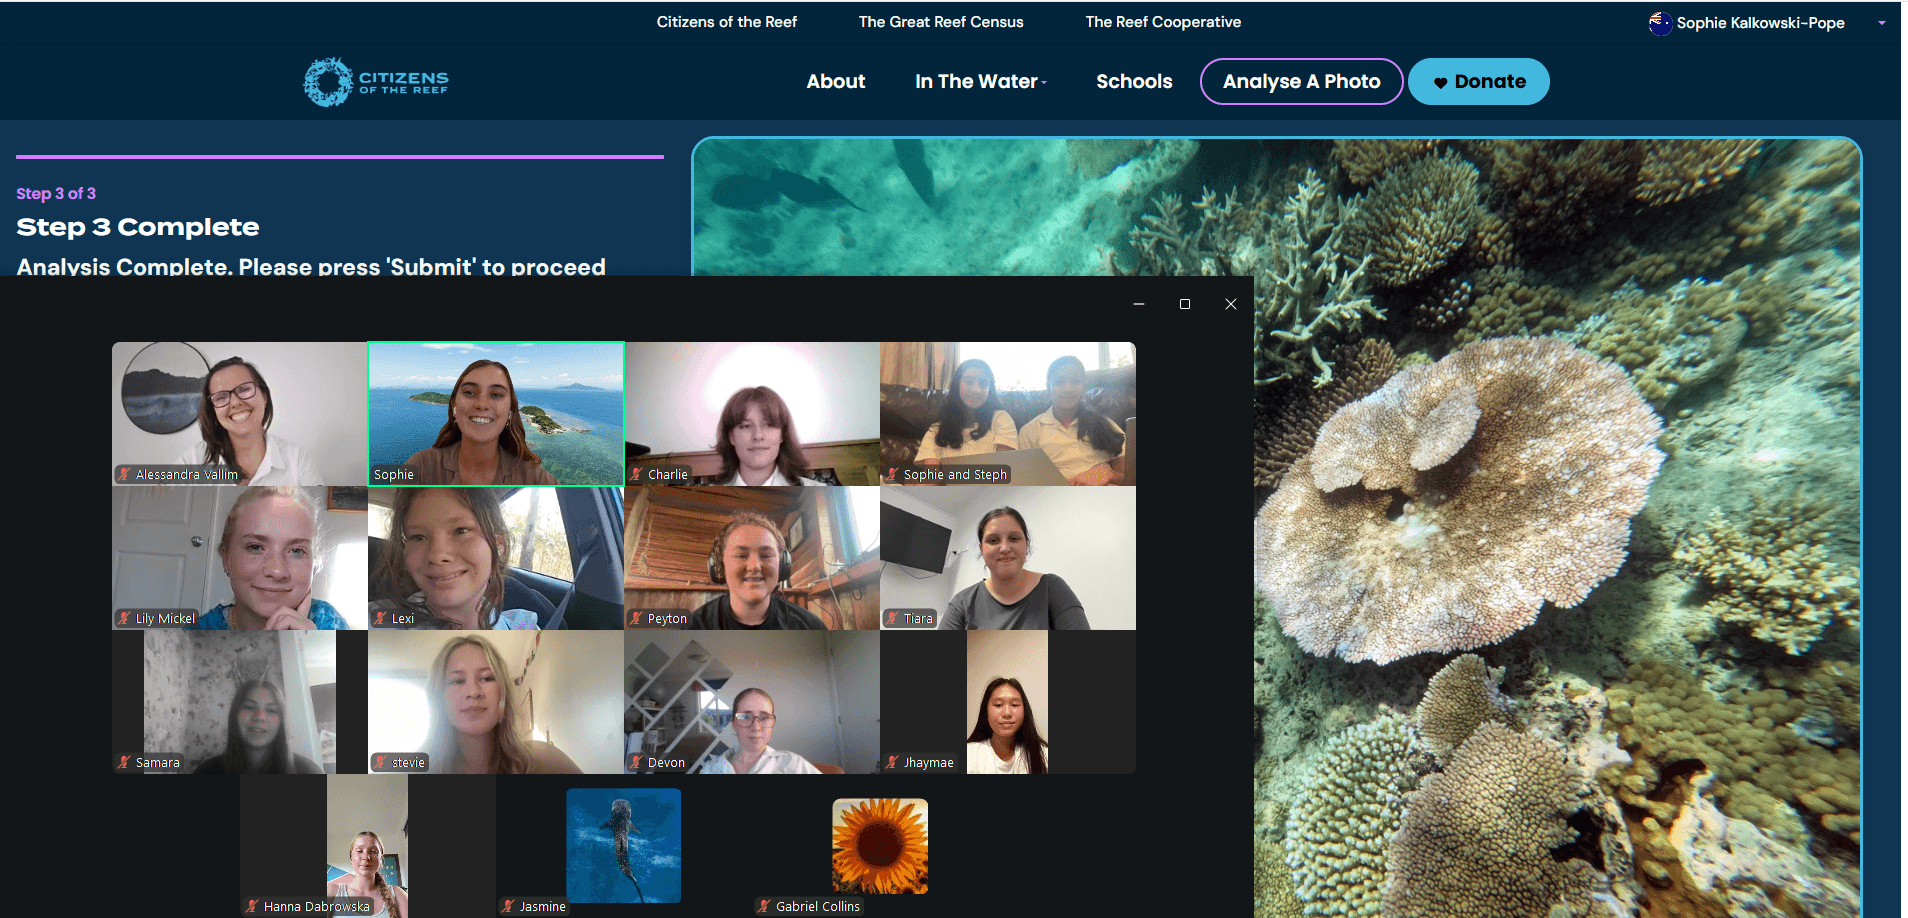Click the muted microphone icon on Charlie's tile
Viewport: 1908px width, 918px height.
636,475
